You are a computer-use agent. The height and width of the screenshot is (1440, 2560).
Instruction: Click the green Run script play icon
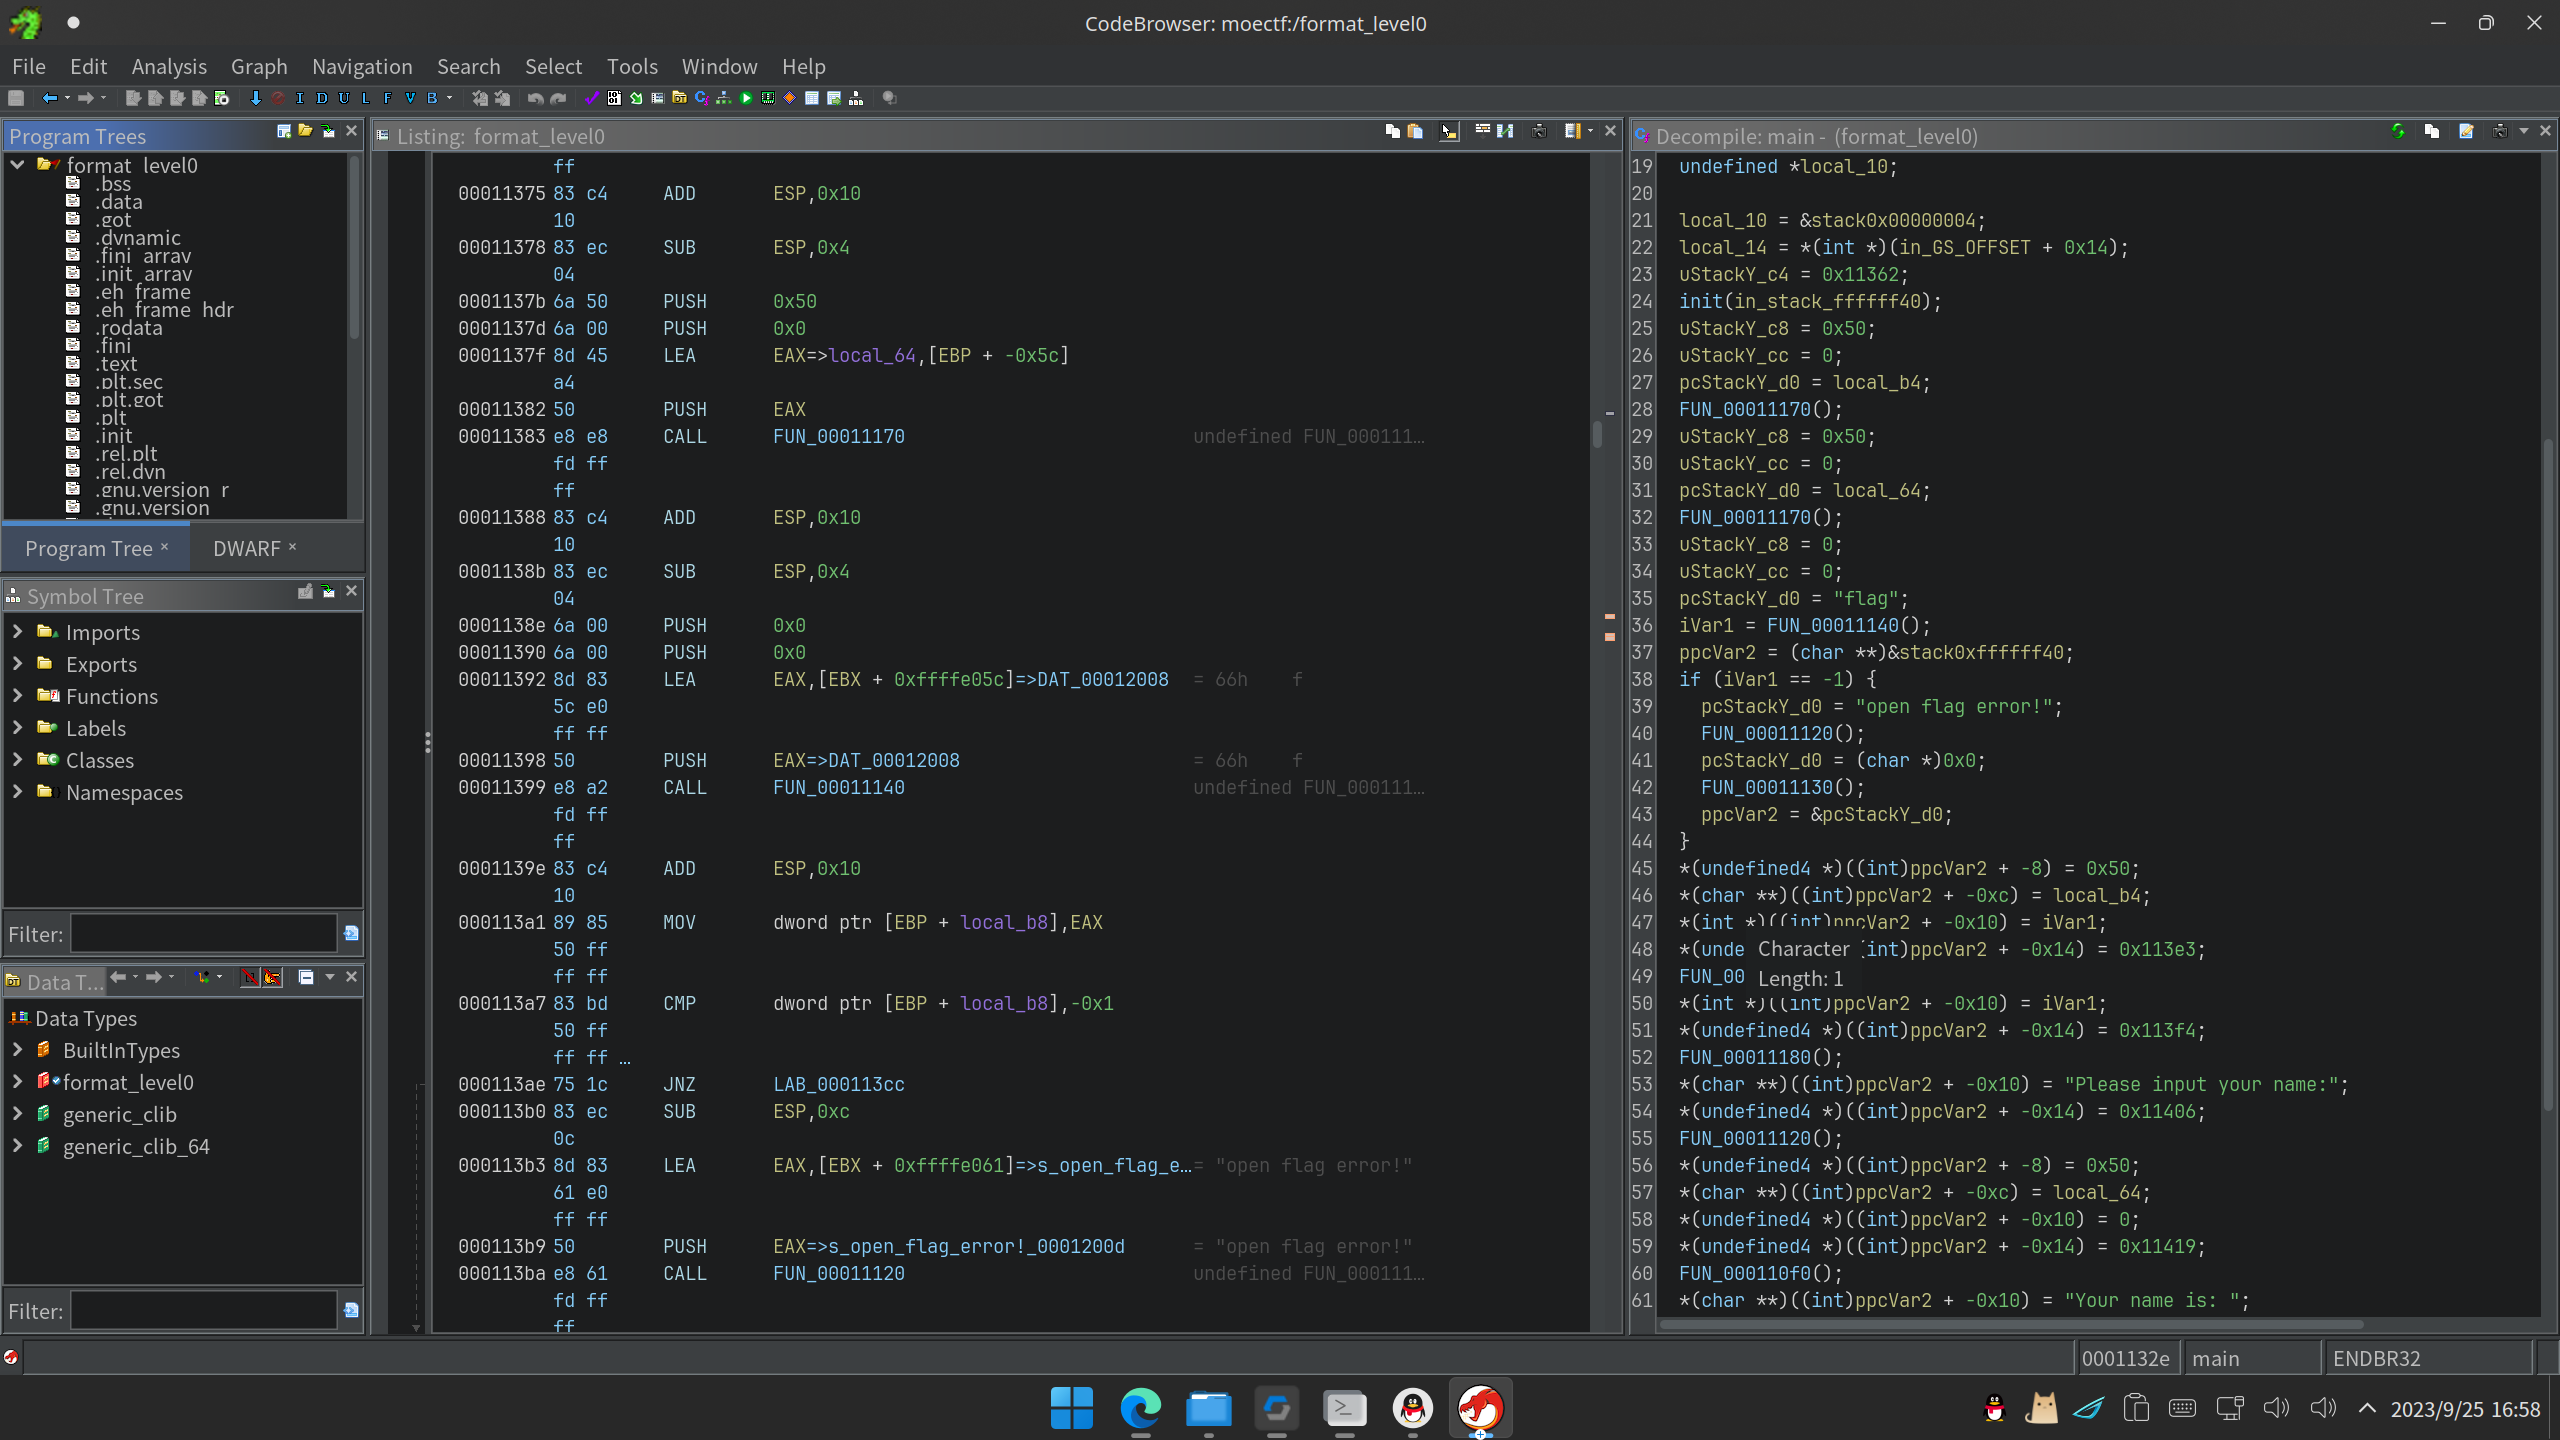(746, 98)
